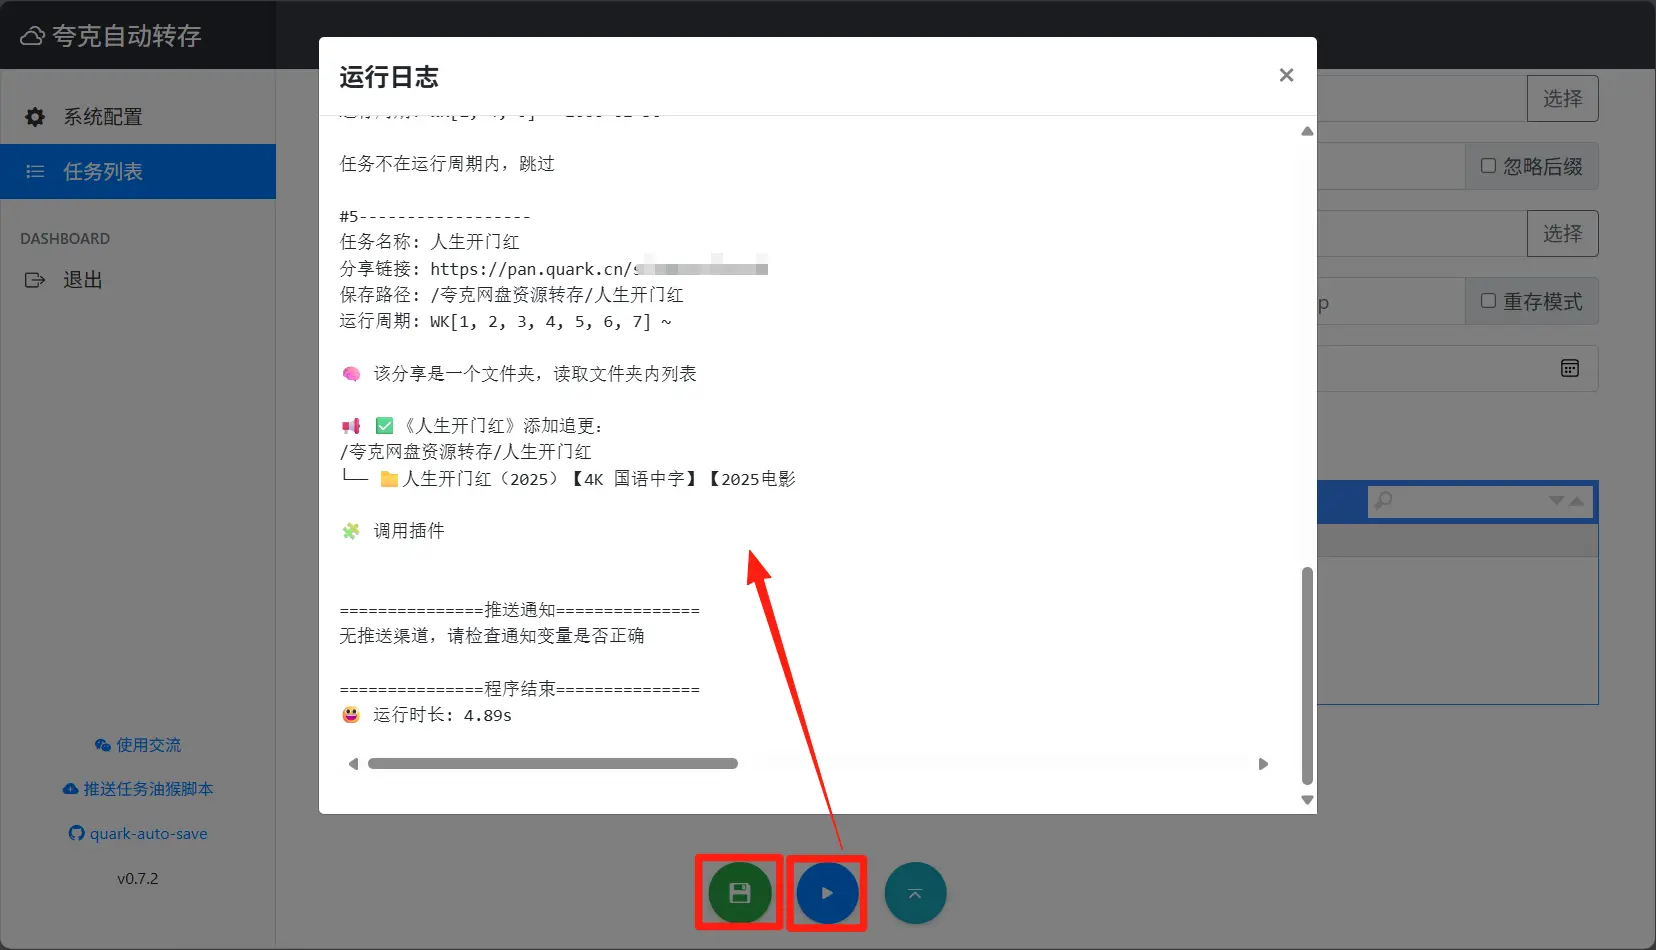Click the cloud logo beside 夸克自动转存
The height and width of the screenshot is (950, 1656).
point(32,37)
